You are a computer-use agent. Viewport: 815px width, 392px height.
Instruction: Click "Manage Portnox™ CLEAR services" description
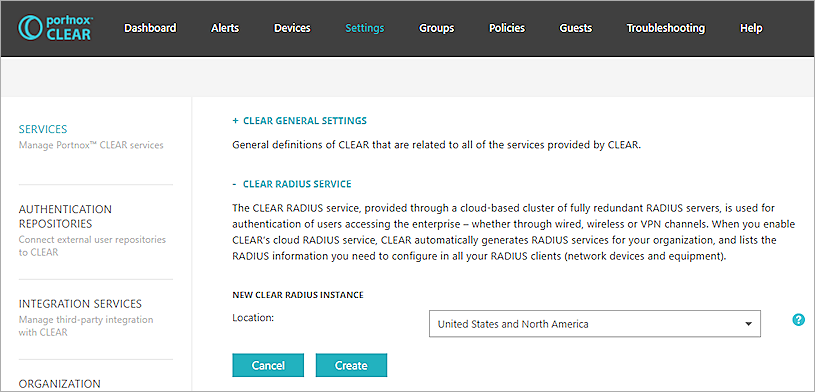click(x=91, y=145)
